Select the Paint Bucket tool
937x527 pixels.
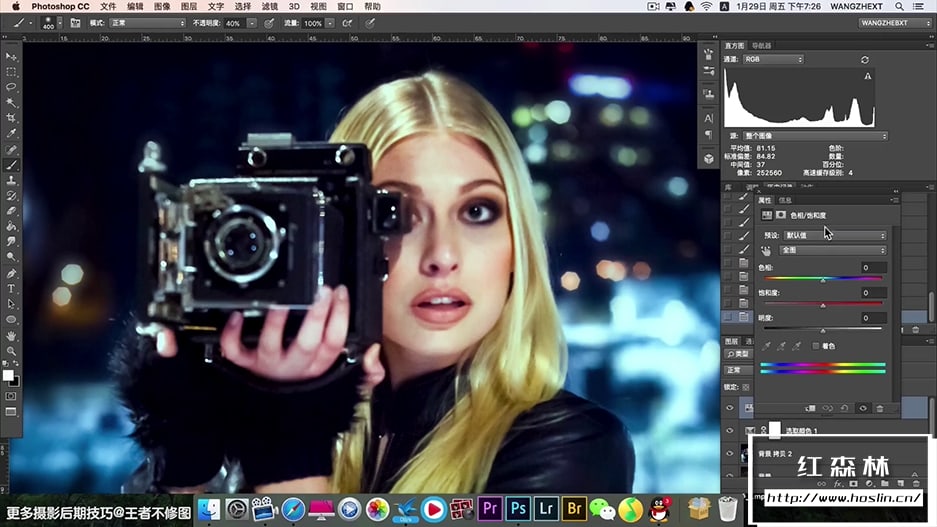[11, 226]
